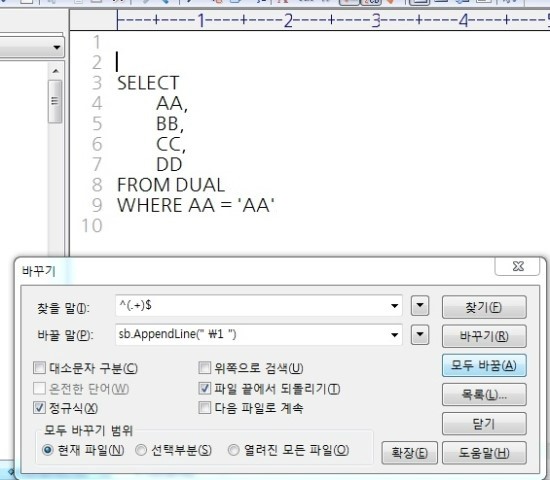Choose 열려진 모든 파일(O) scope

tap(233, 450)
